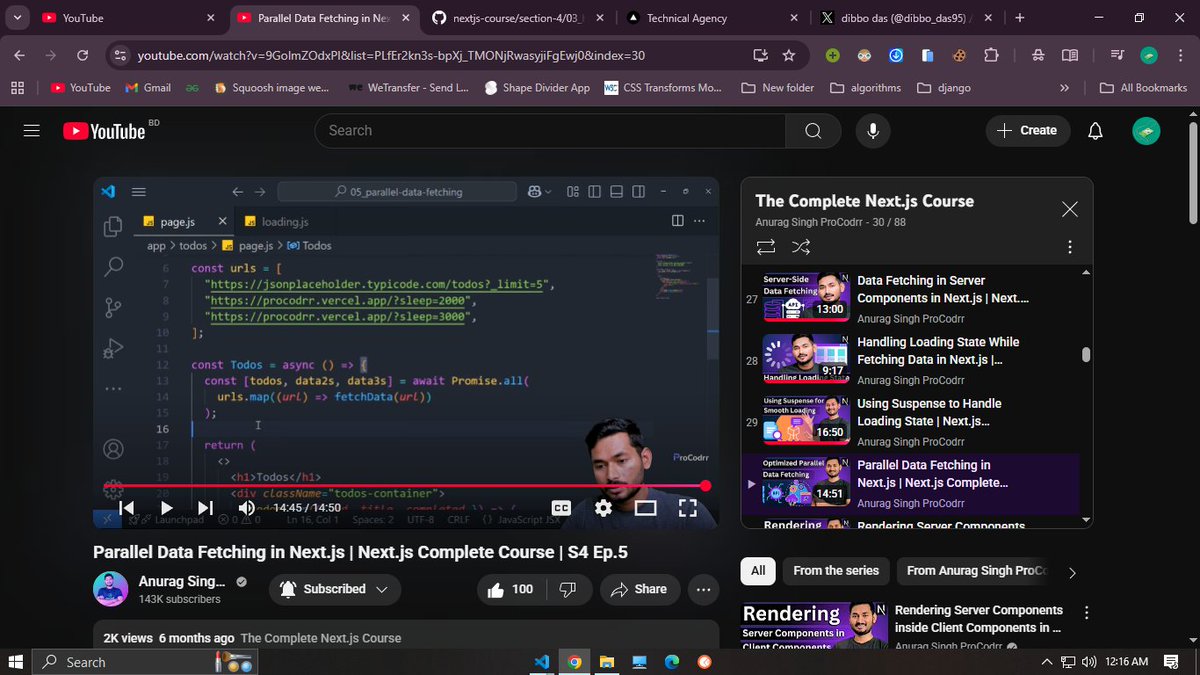Toggle loop playlist

point(766,247)
